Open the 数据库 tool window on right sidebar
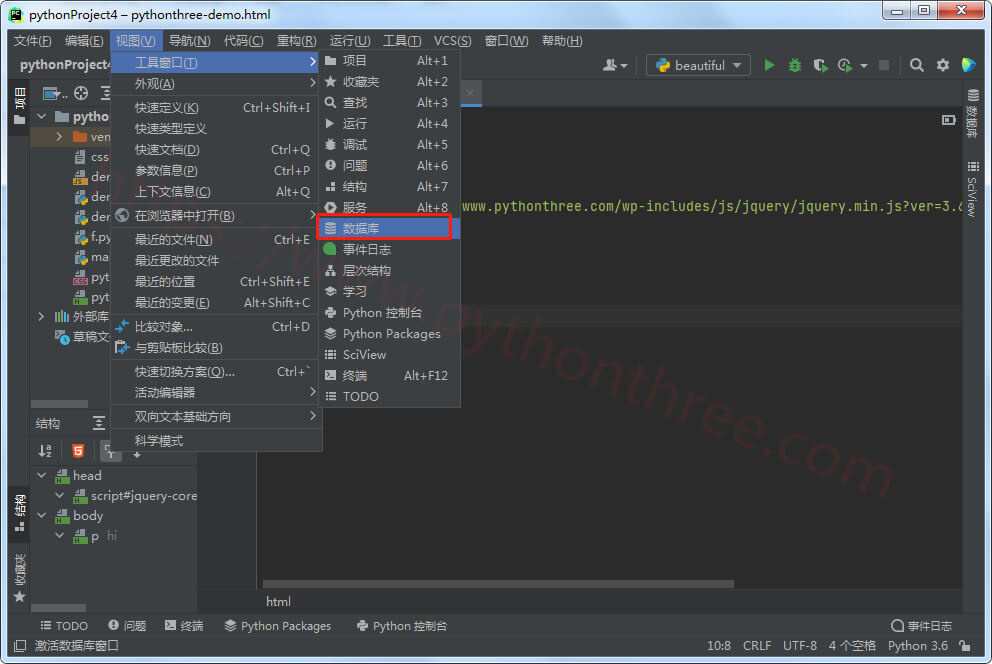992x664 pixels. [973, 113]
